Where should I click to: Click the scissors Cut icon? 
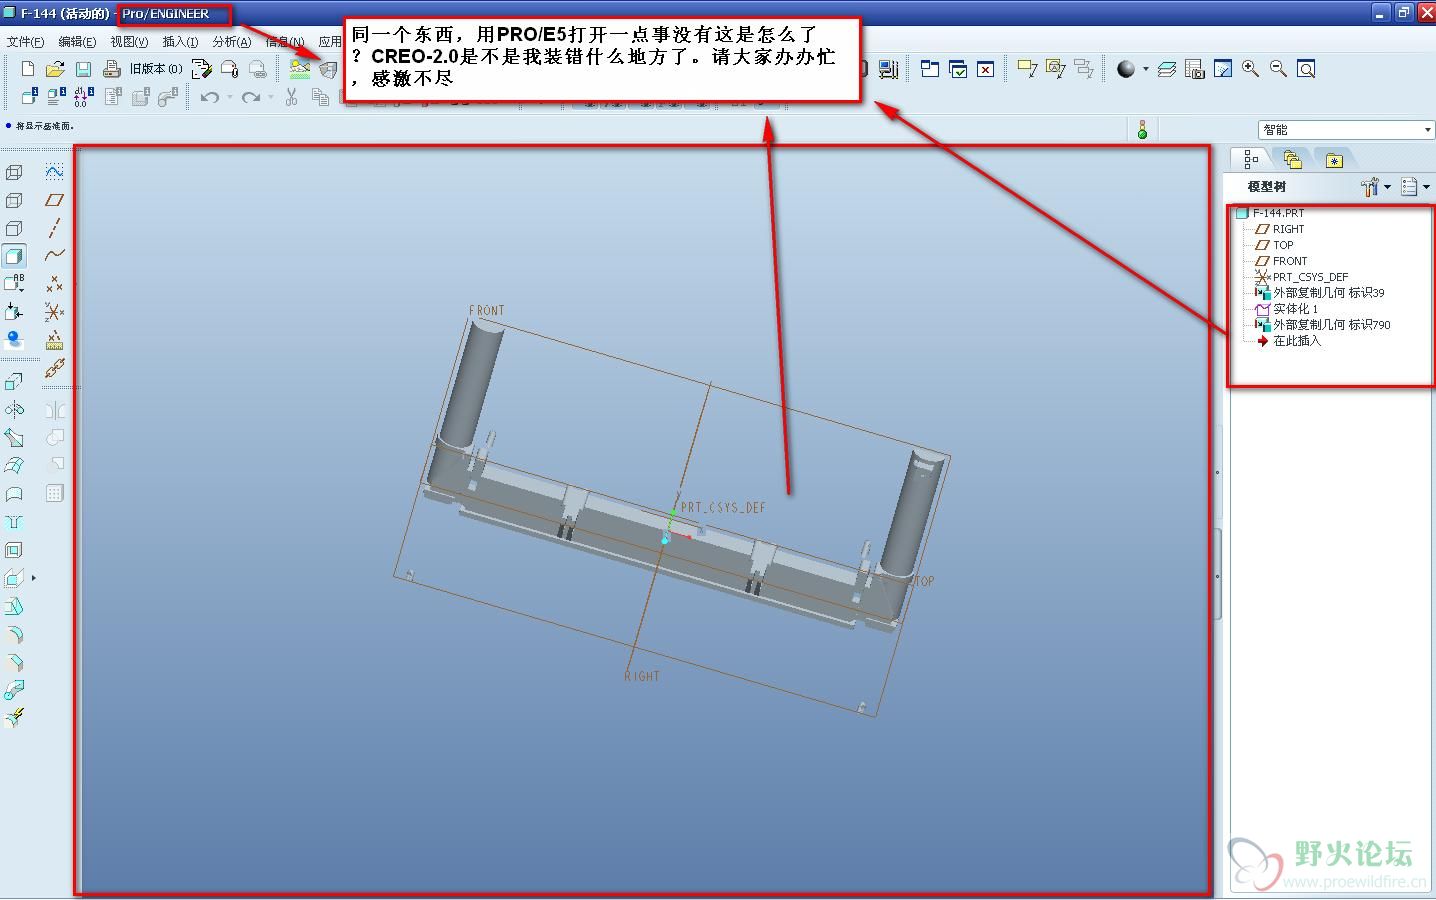291,97
